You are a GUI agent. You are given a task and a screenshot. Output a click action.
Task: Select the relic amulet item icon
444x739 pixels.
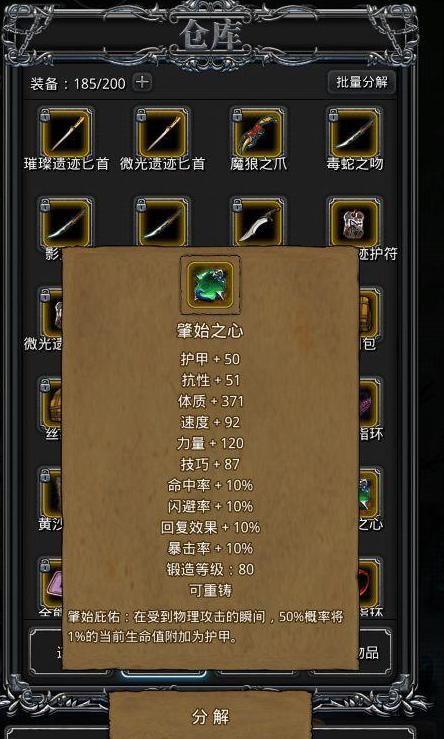[x=355, y=223]
